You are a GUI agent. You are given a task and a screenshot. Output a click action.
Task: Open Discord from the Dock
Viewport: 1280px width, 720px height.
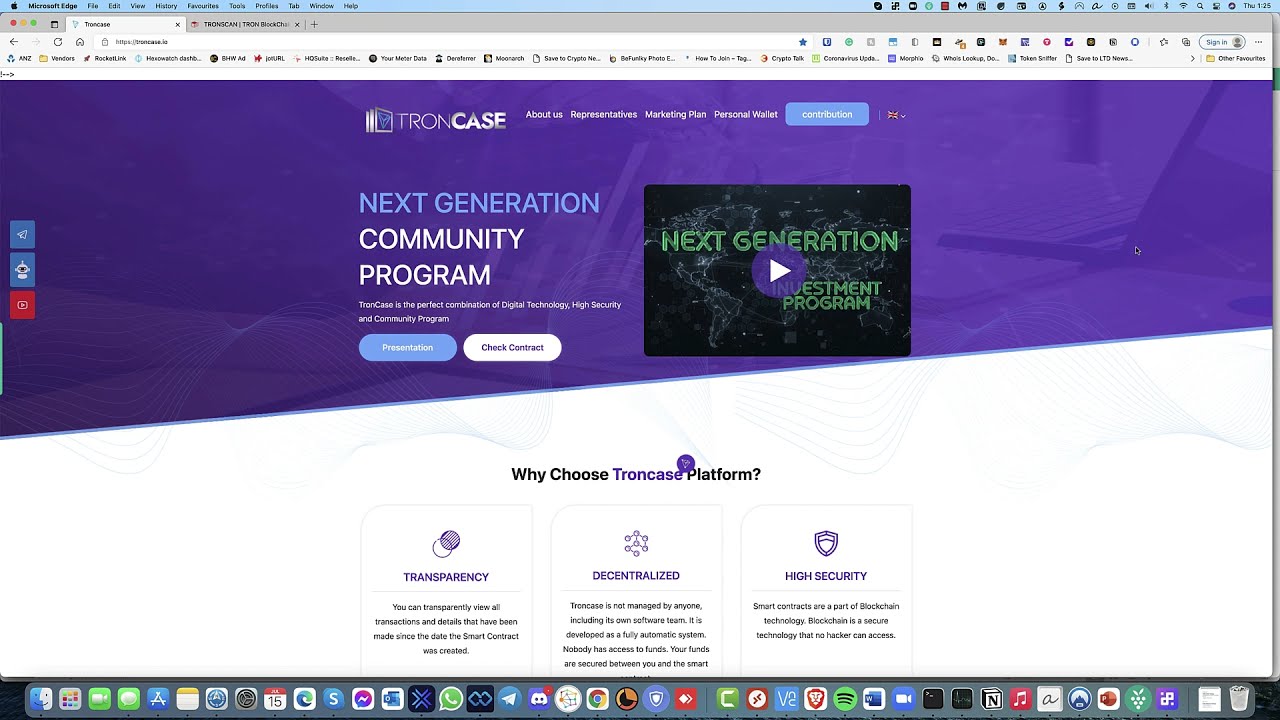(539, 699)
